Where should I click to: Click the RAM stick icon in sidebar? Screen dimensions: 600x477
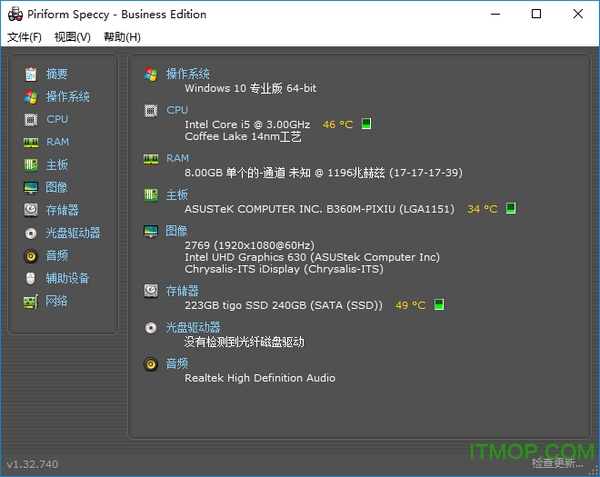31,142
